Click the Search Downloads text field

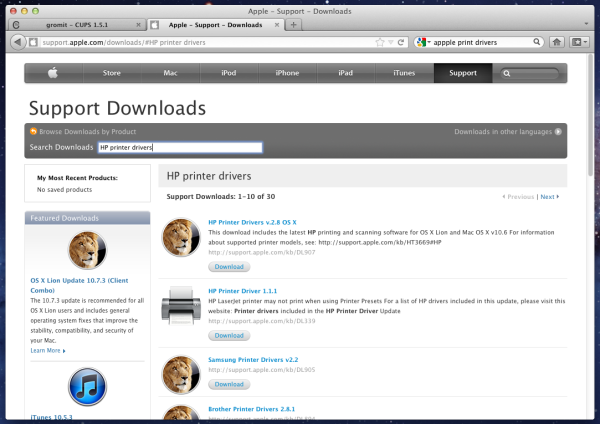[x=180, y=147]
